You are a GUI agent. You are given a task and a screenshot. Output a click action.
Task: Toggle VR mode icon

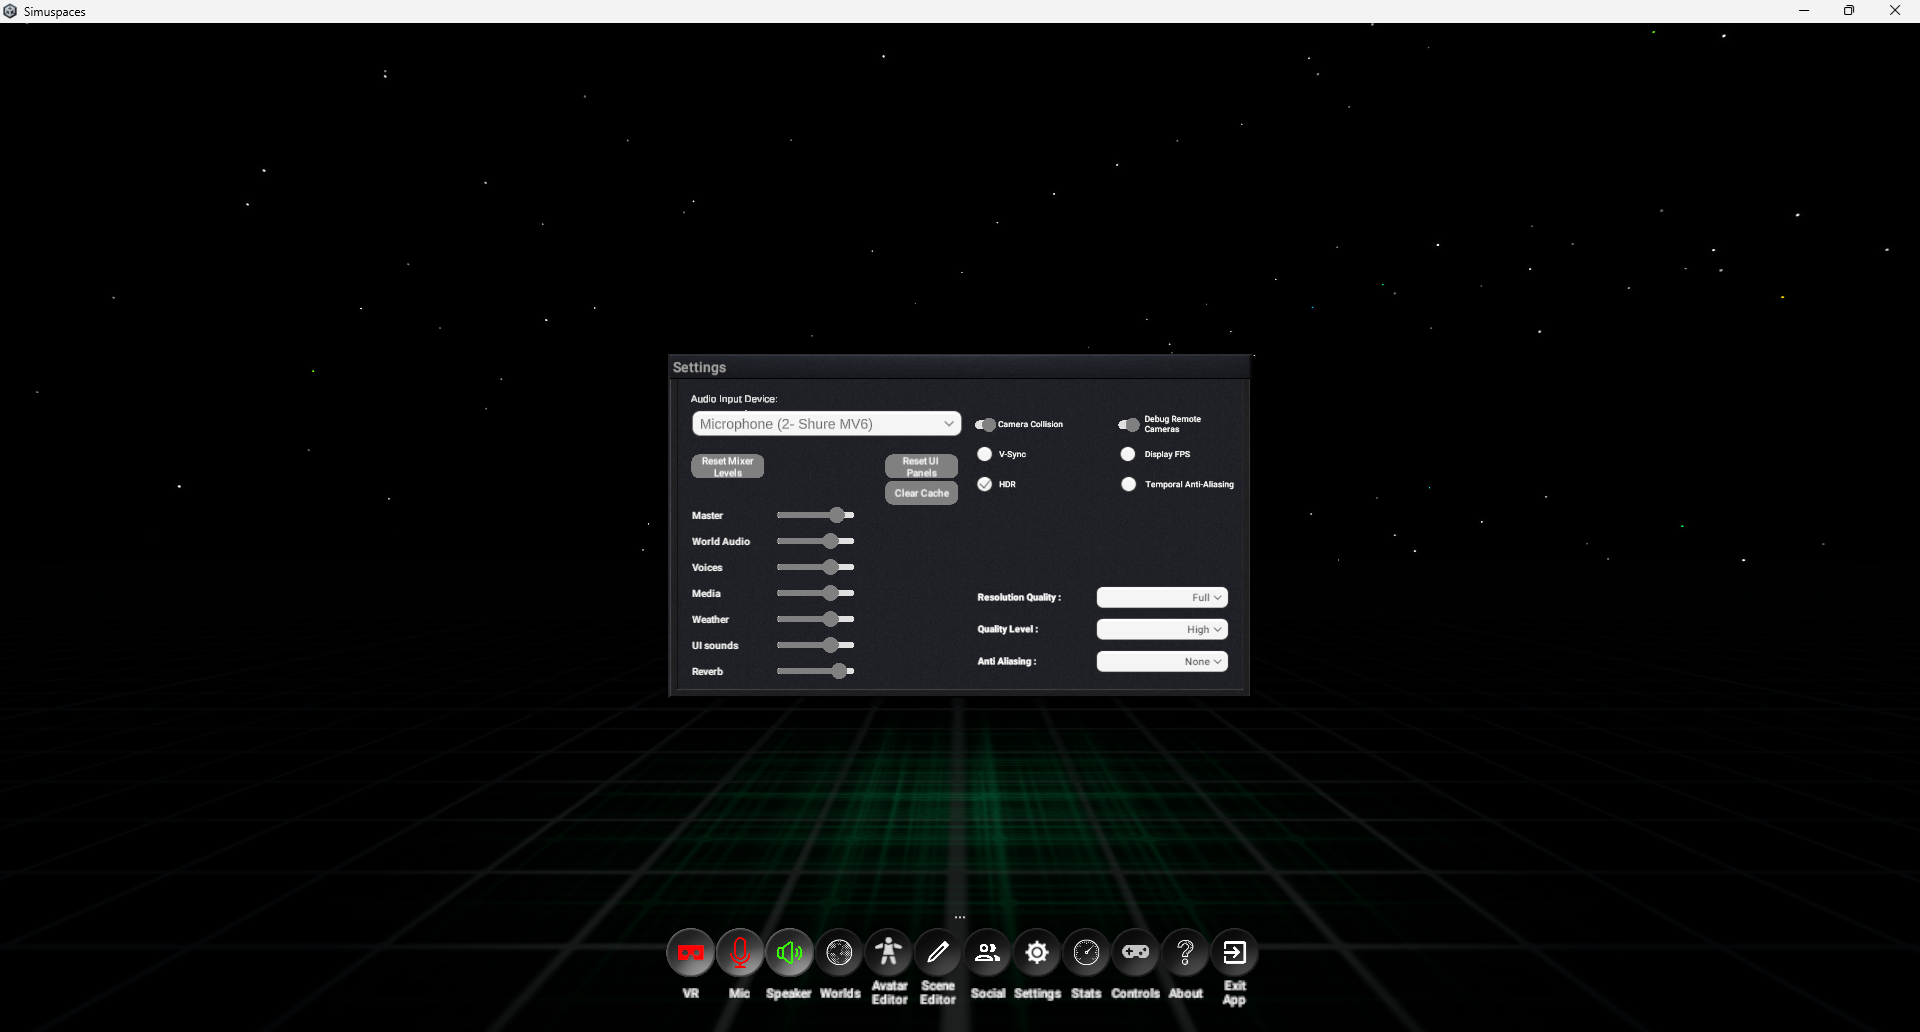coord(690,953)
